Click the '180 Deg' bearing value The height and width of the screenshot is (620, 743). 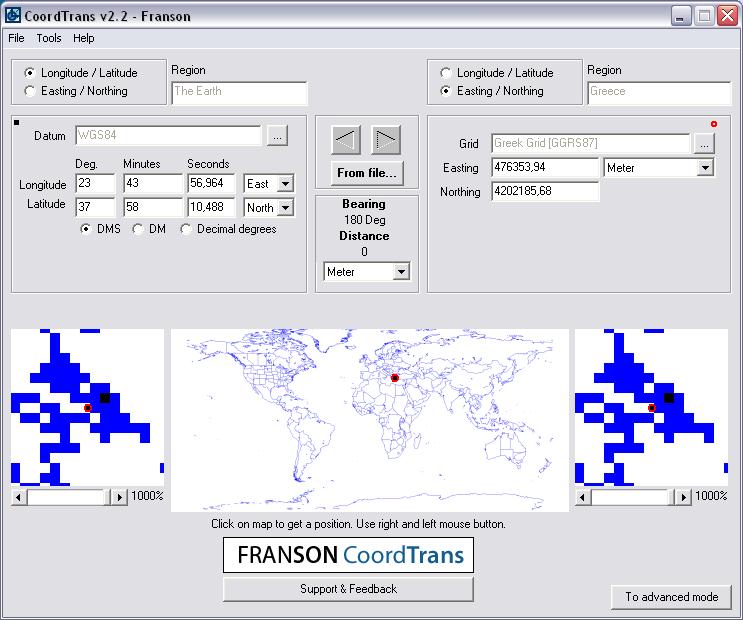pos(365,220)
